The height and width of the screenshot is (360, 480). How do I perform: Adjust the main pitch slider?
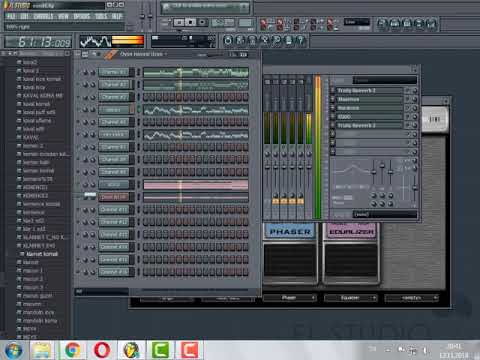(x=150, y=15)
